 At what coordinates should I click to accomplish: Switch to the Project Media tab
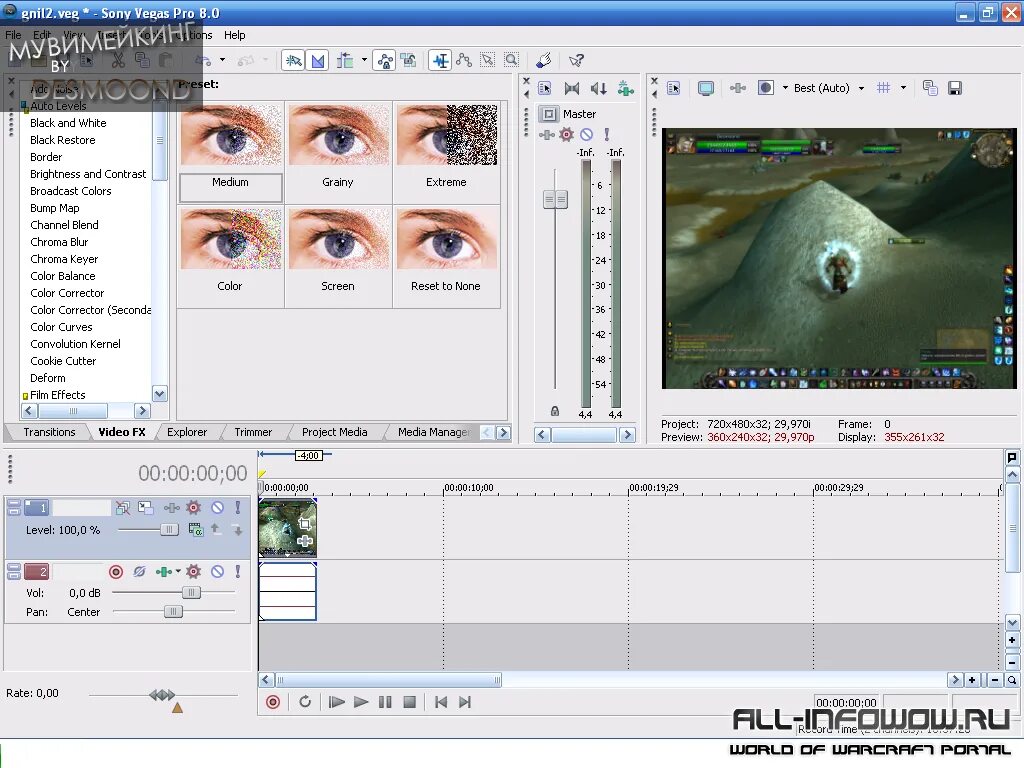click(x=334, y=432)
